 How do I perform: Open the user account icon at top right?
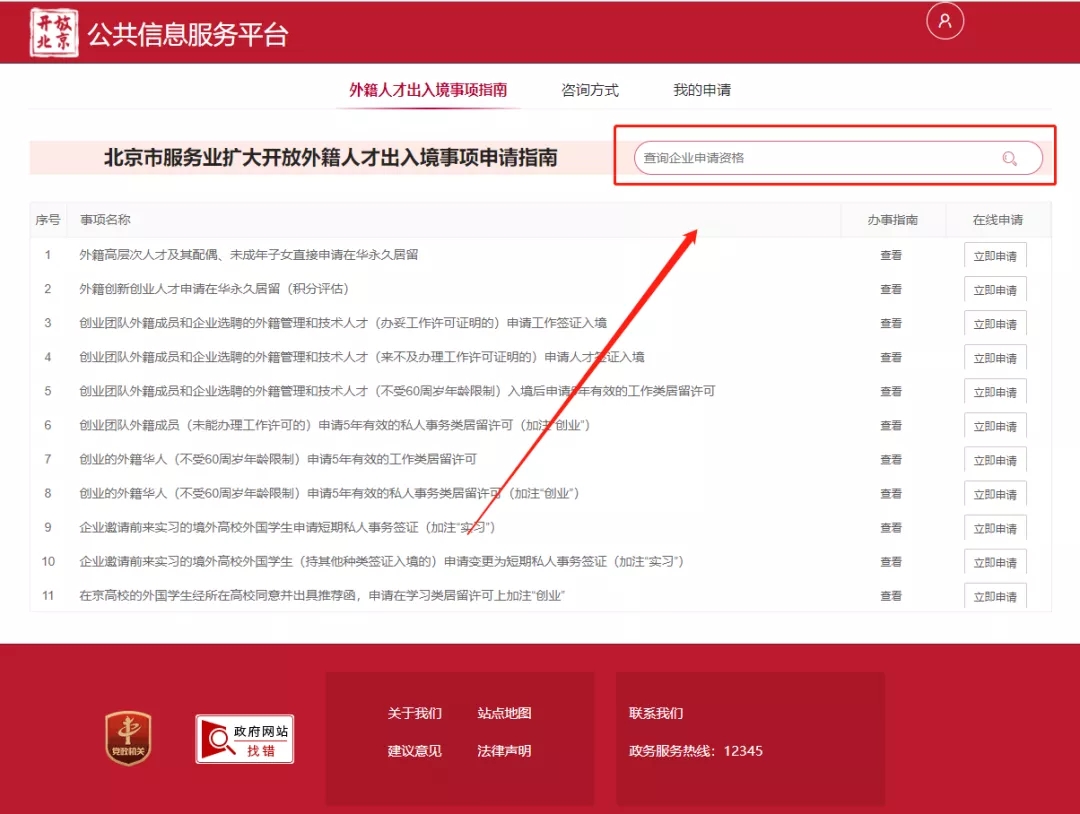[x=945, y=21]
